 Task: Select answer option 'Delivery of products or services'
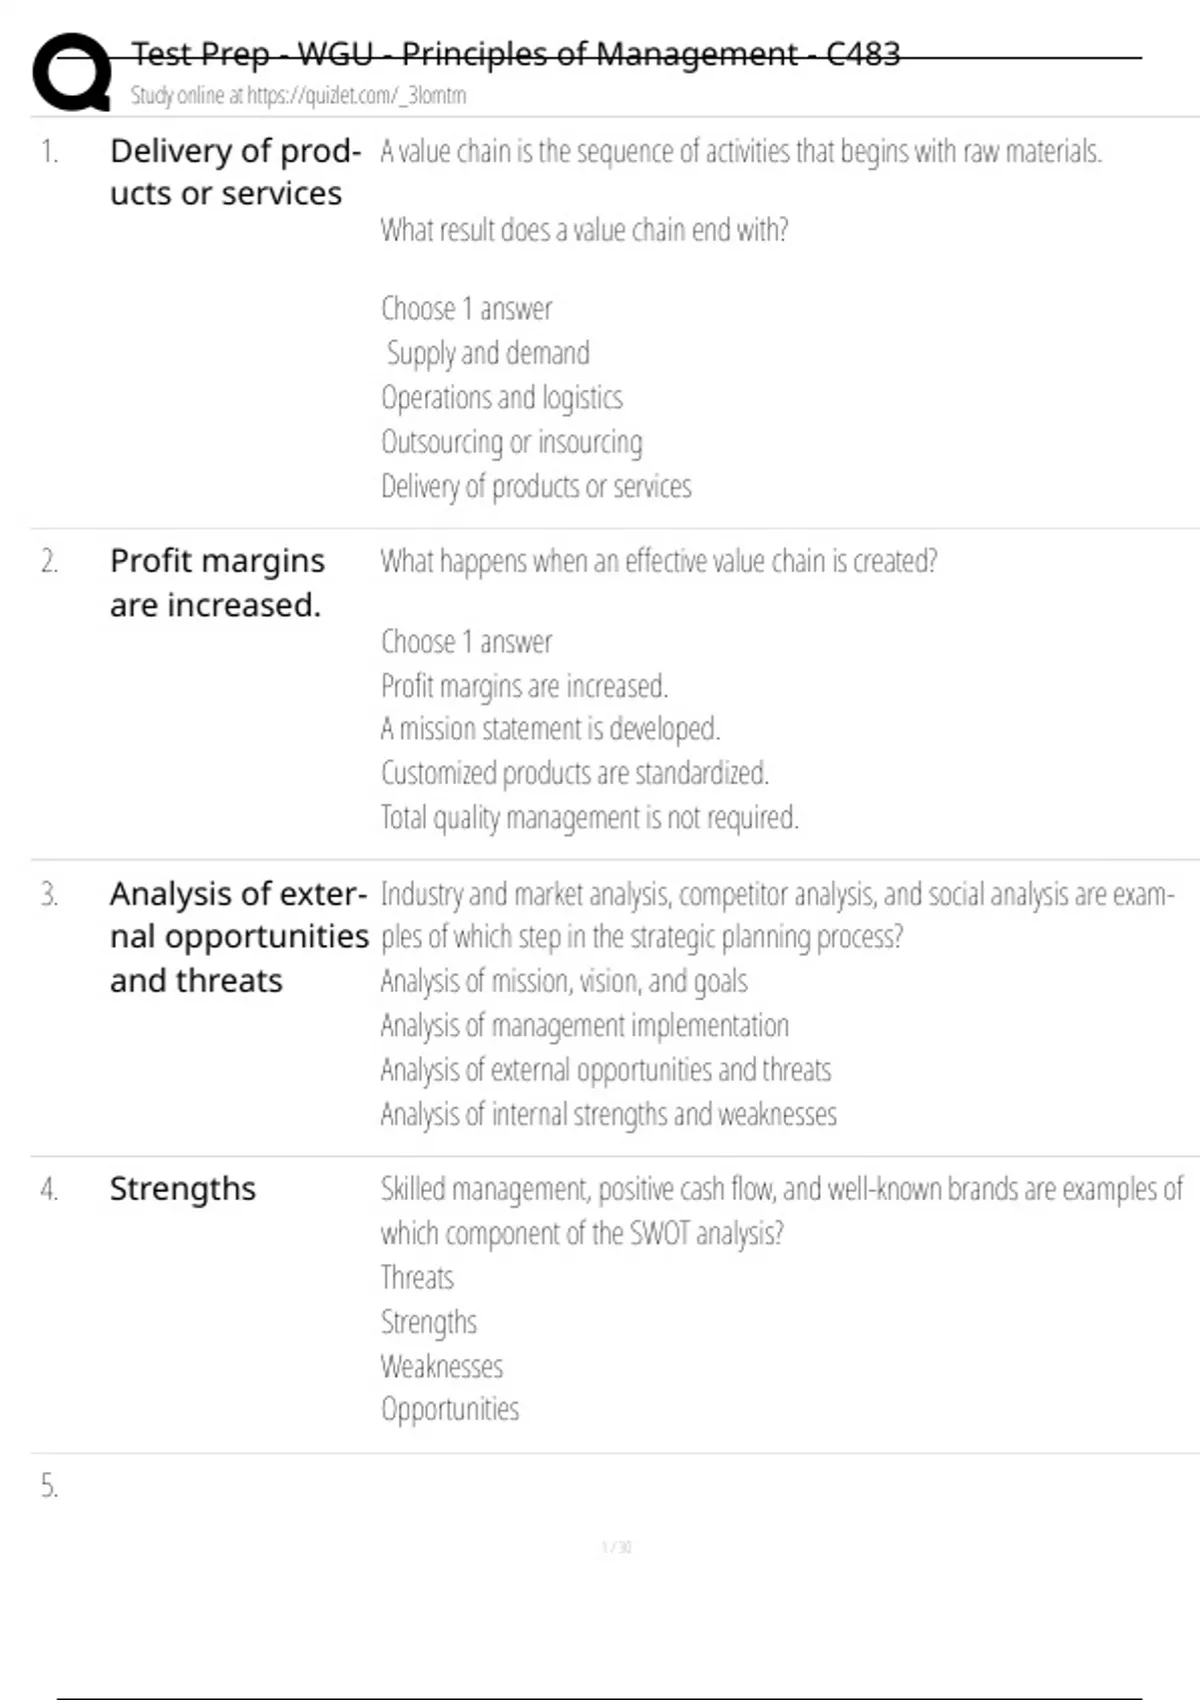point(536,486)
